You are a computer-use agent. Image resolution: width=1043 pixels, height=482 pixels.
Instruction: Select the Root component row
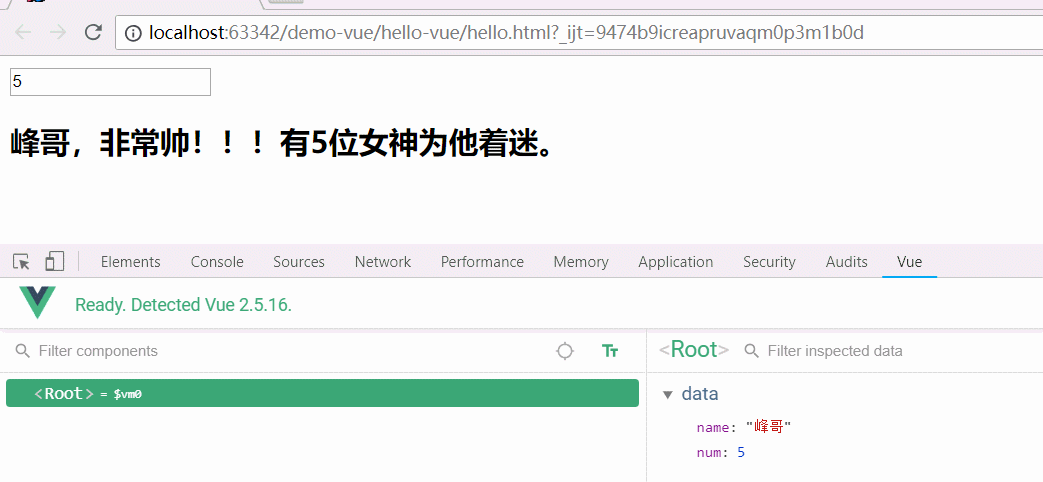[322, 394]
